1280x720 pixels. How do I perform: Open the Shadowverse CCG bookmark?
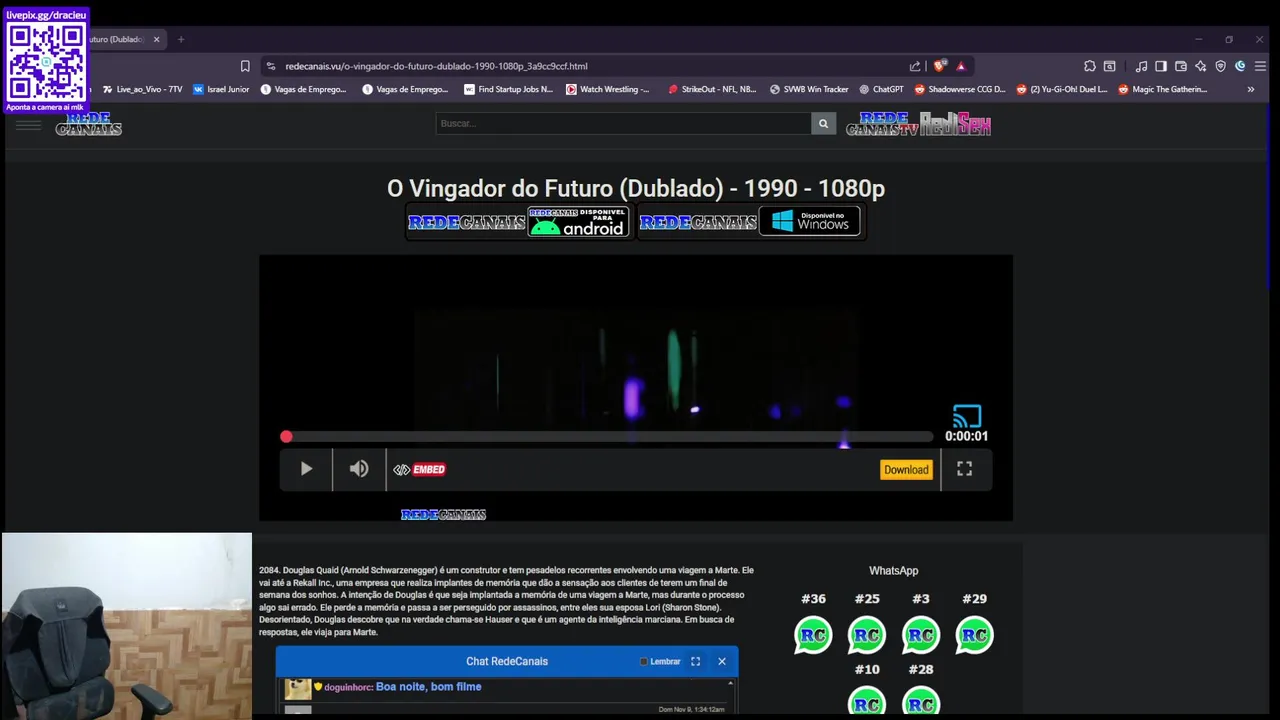pos(960,89)
